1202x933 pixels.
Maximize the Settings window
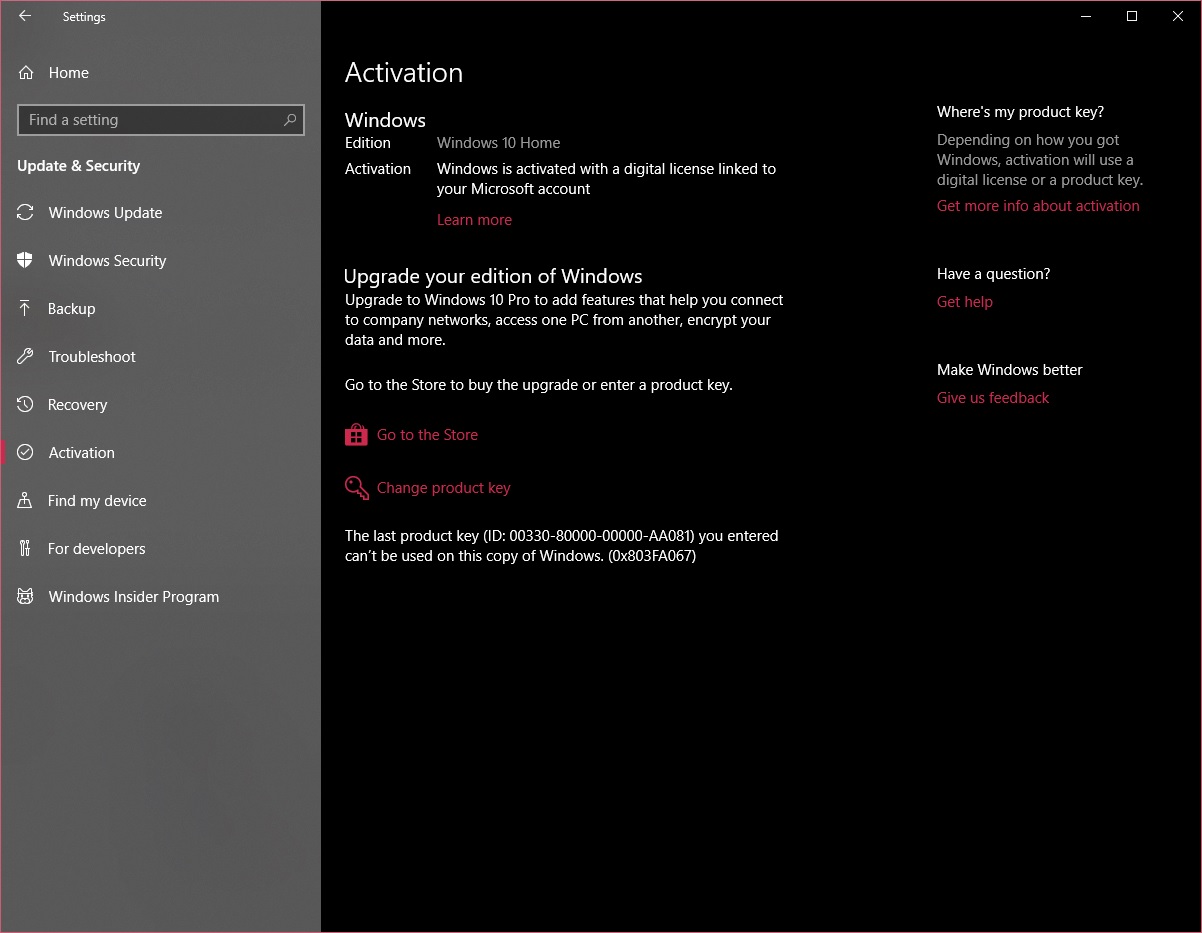tap(1132, 16)
